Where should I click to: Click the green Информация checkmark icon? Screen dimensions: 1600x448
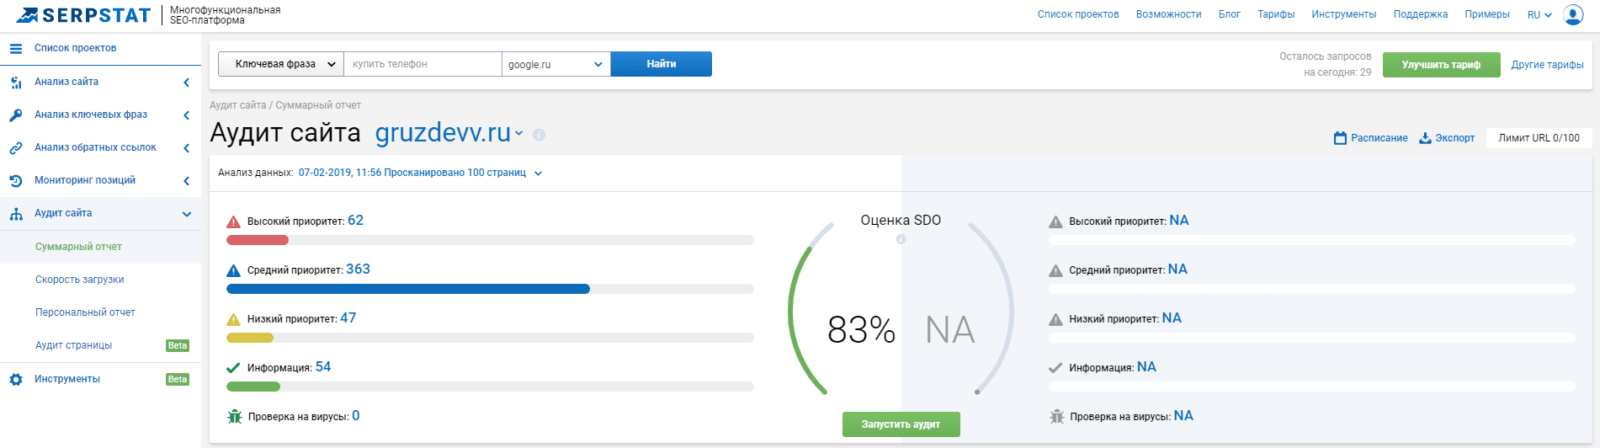pos(233,368)
